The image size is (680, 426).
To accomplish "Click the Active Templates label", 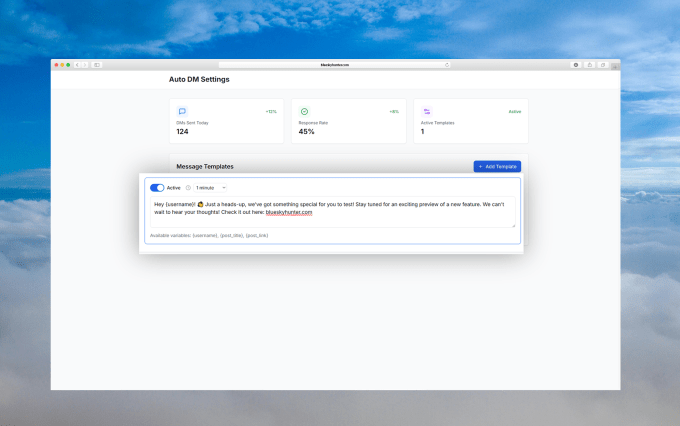I will tap(438, 123).
